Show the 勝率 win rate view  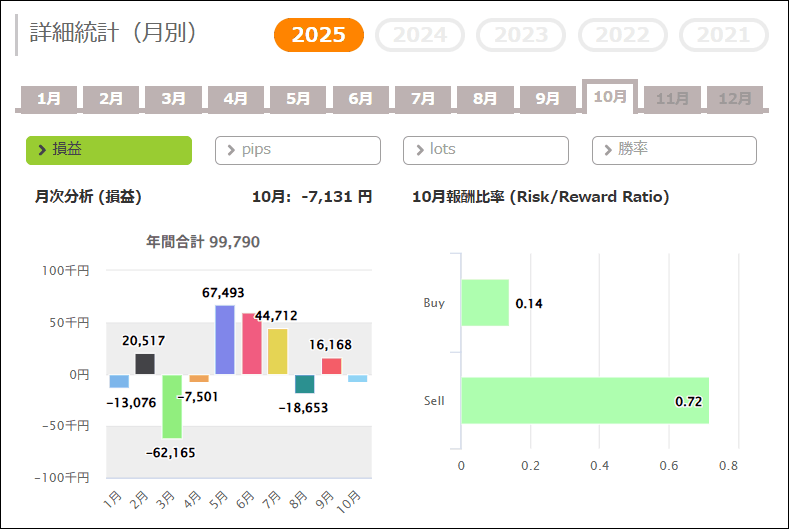point(674,150)
